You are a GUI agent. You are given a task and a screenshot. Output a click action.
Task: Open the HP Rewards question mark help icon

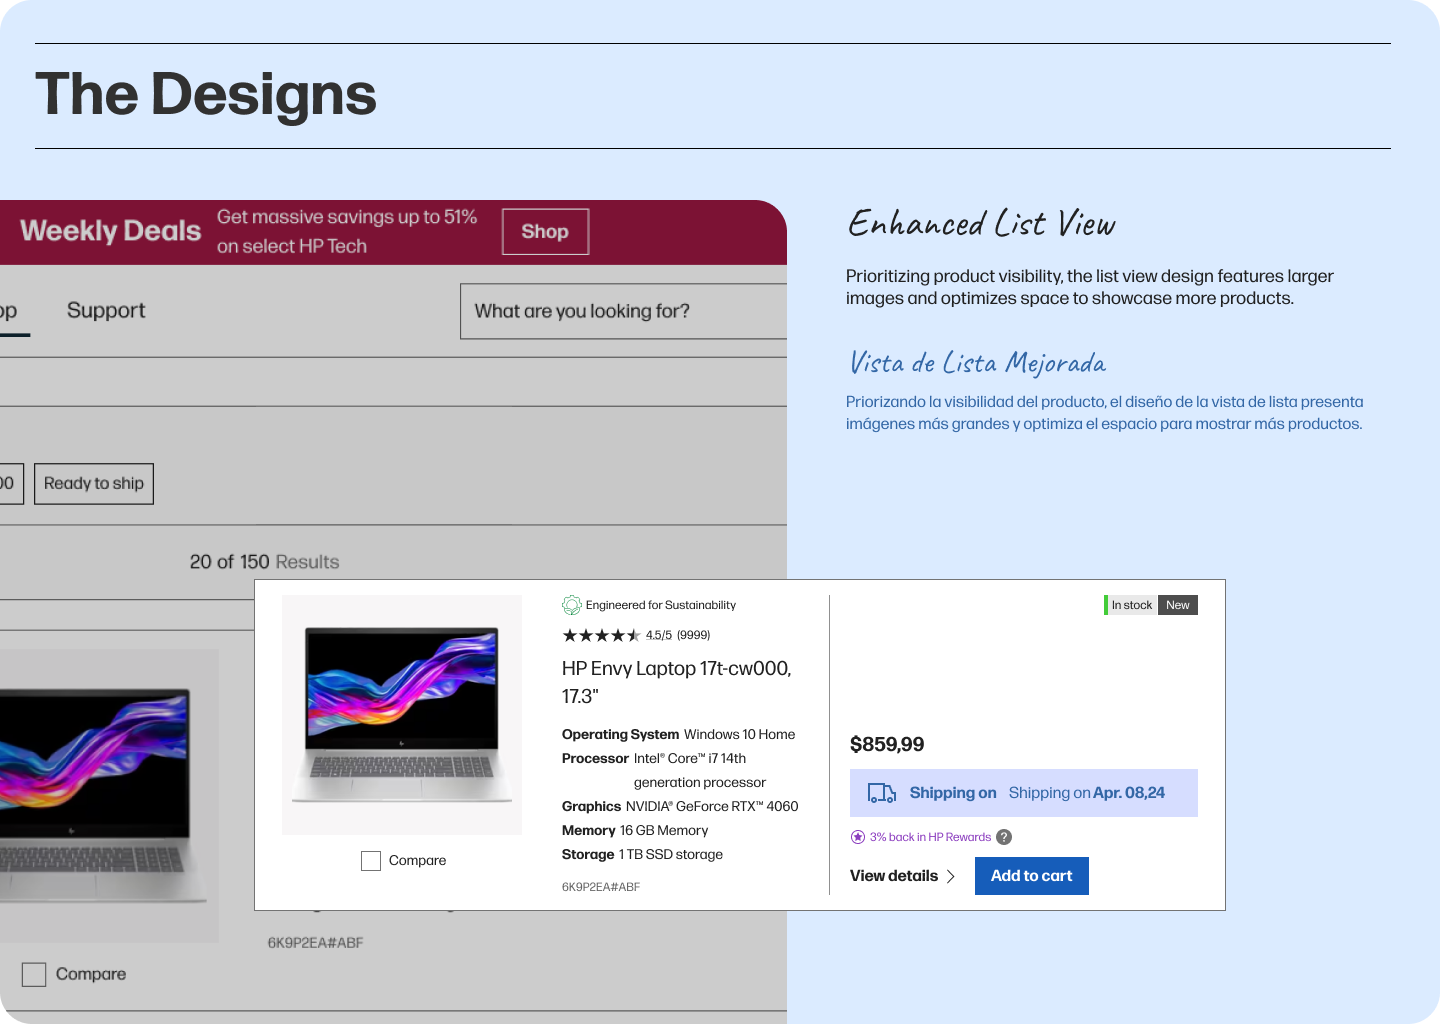point(1004,837)
